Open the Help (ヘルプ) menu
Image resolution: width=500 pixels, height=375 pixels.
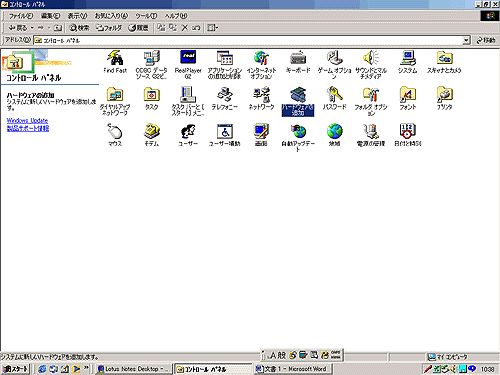(176, 16)
